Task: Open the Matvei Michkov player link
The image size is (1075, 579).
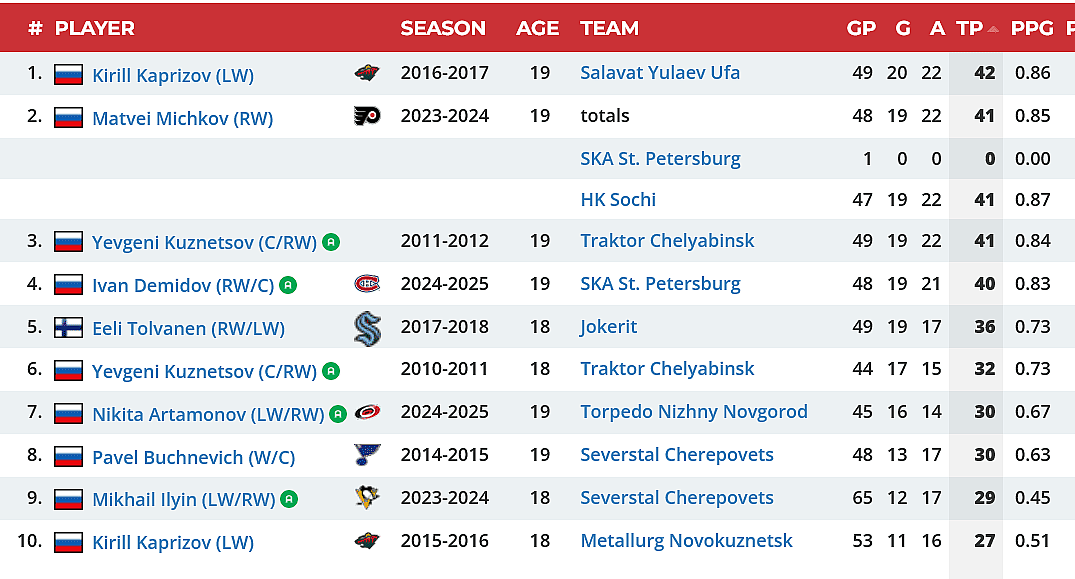Action: point(182,118)
